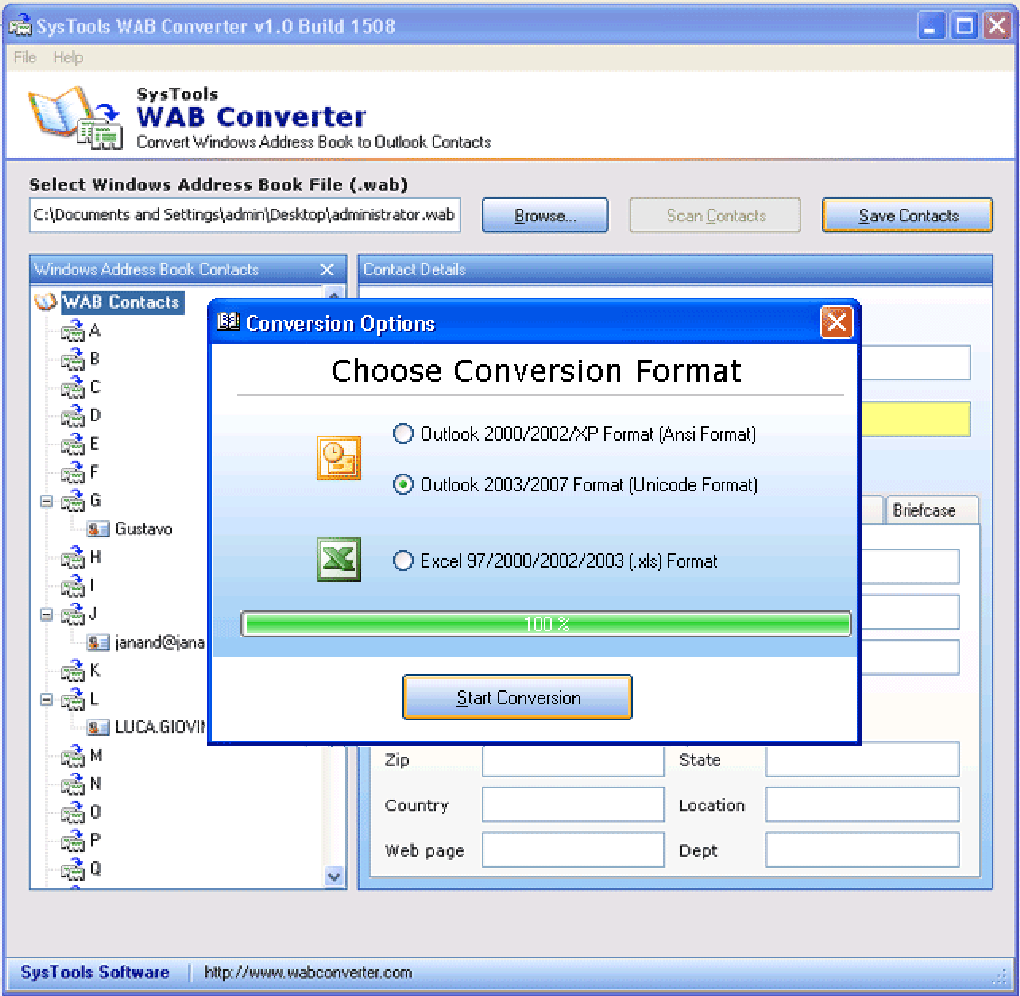1020x996 pixels.
Task: Click the contact card icon beside Gustavo
Action: 98,529
